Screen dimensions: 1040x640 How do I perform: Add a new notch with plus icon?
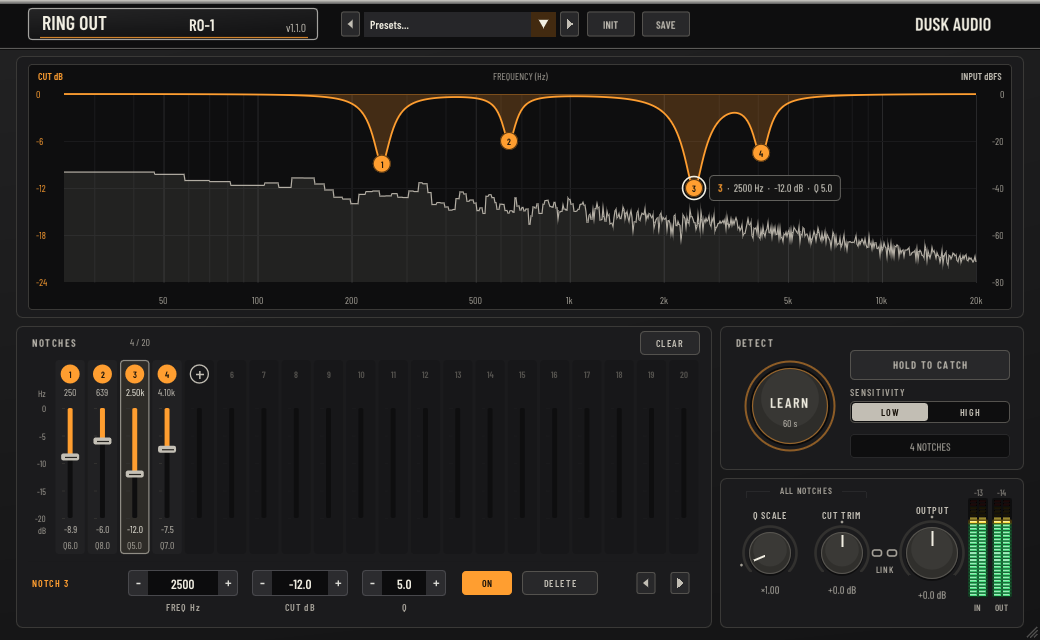coord(199,374)
